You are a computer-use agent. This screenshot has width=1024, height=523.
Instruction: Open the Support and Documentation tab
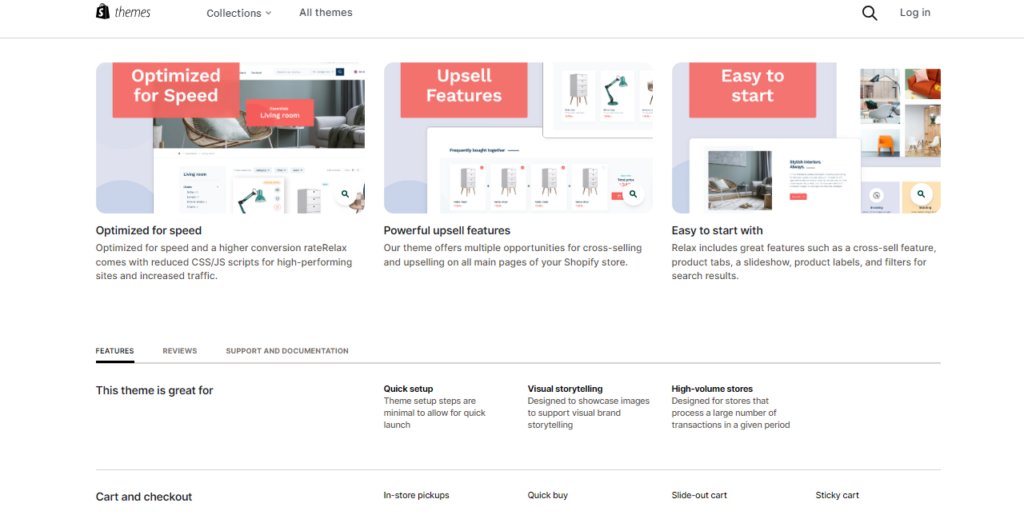[287, 351]
